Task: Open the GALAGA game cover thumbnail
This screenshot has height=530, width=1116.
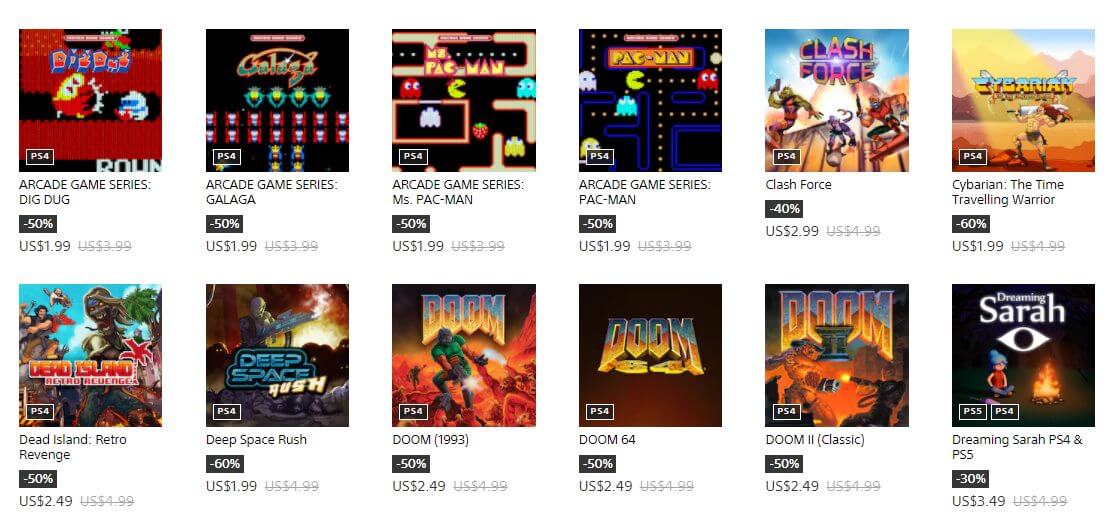Action: pyautogui.click(x=278, y=100)
